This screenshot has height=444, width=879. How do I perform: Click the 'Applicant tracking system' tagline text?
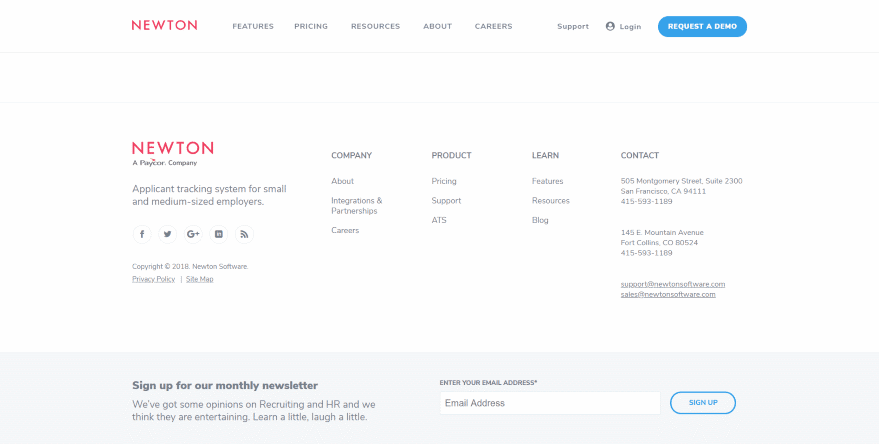(x=209, y=195)
